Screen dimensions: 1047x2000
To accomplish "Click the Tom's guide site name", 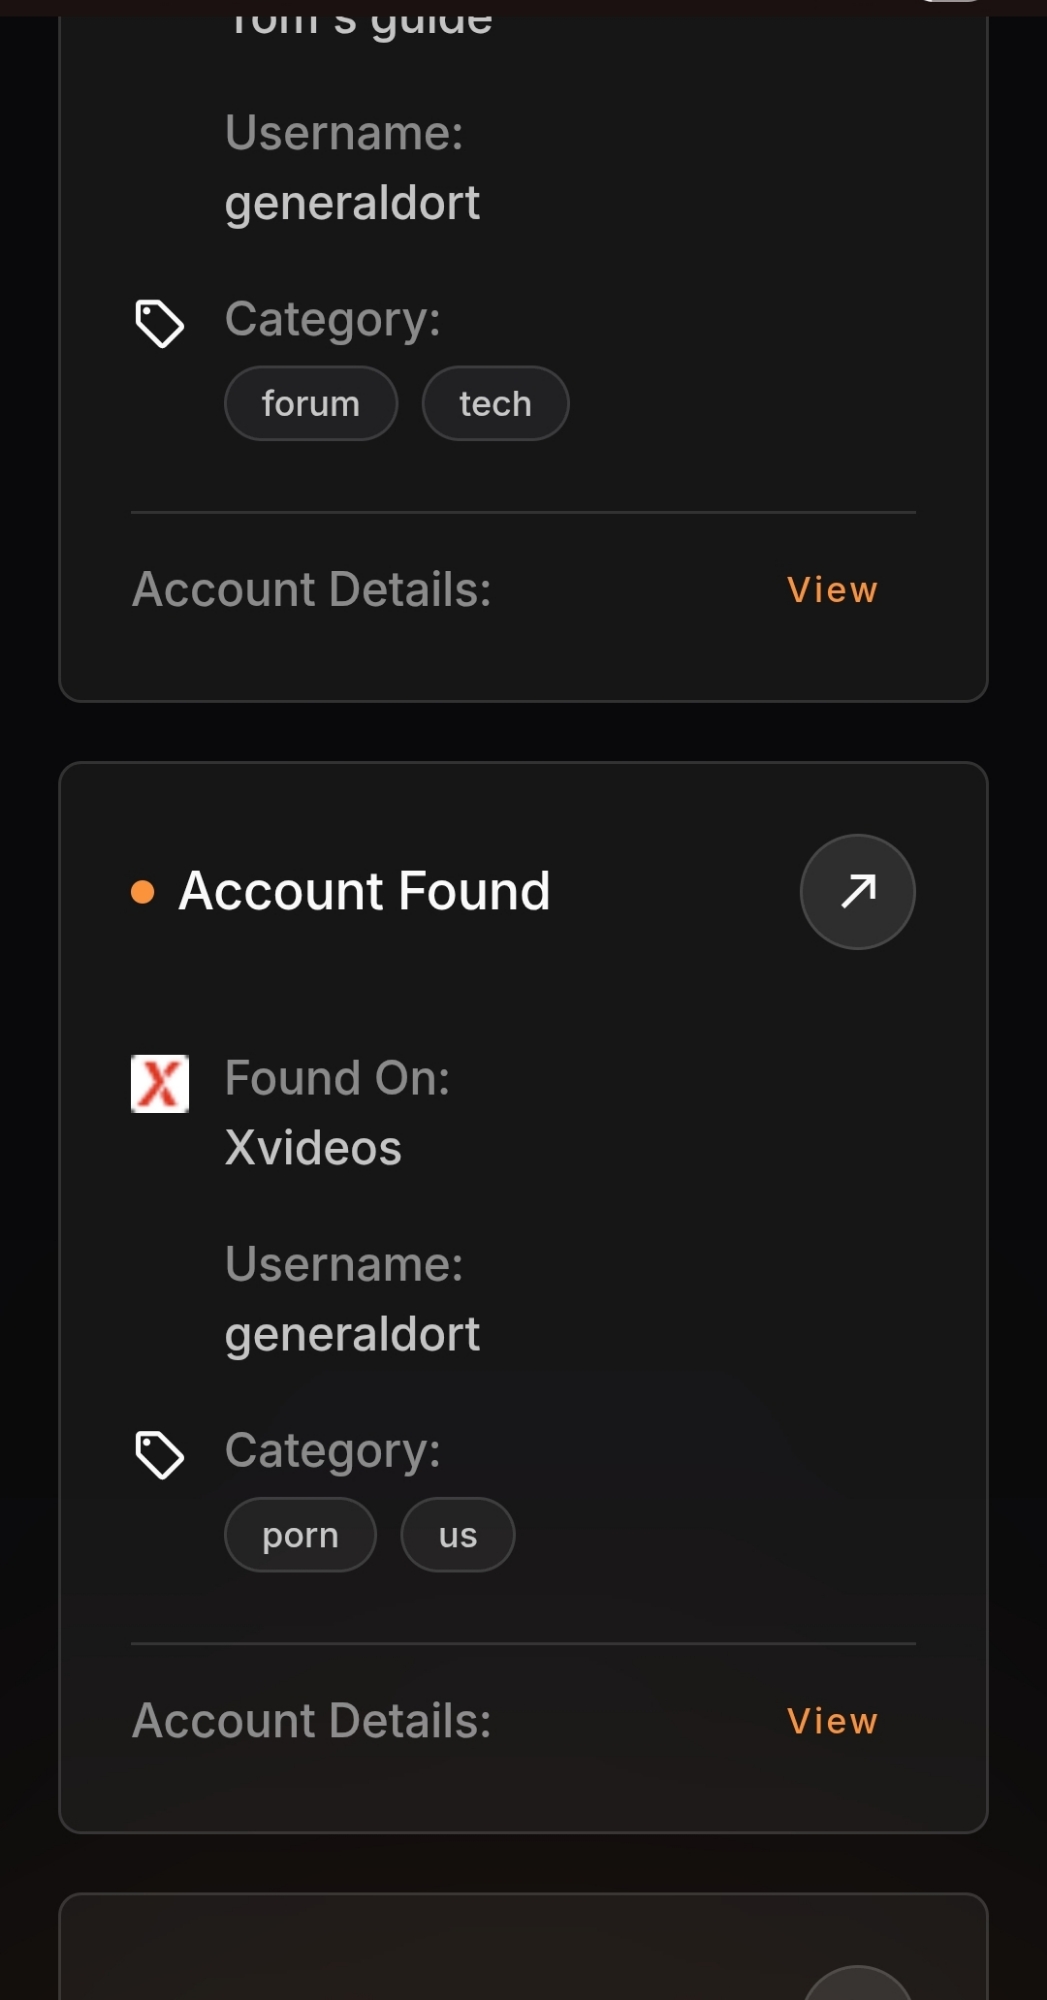I will [x=360, y=20].
